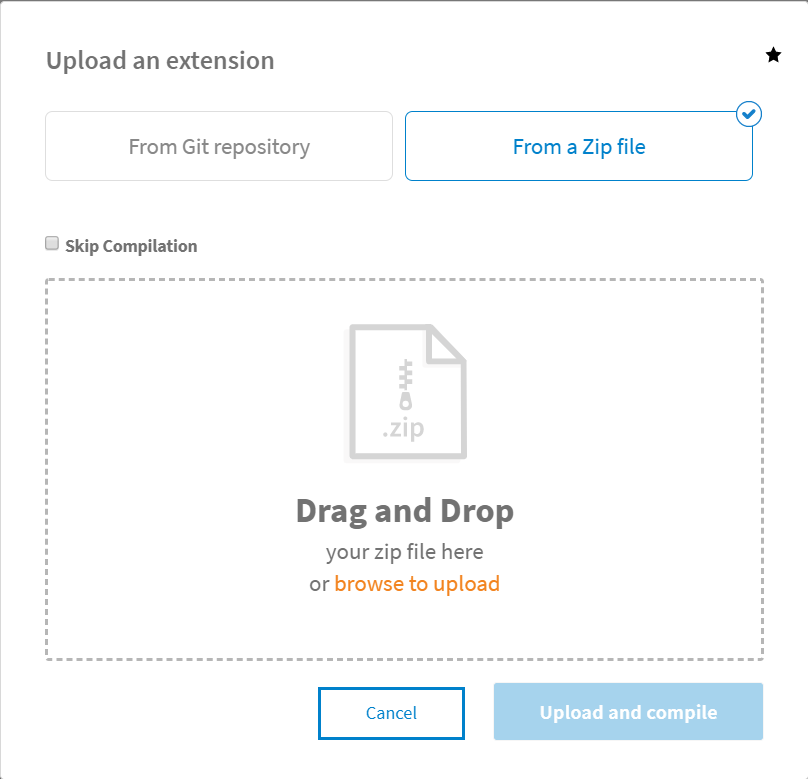Click the zipper graphic on the file icon

tap(405, 384)
